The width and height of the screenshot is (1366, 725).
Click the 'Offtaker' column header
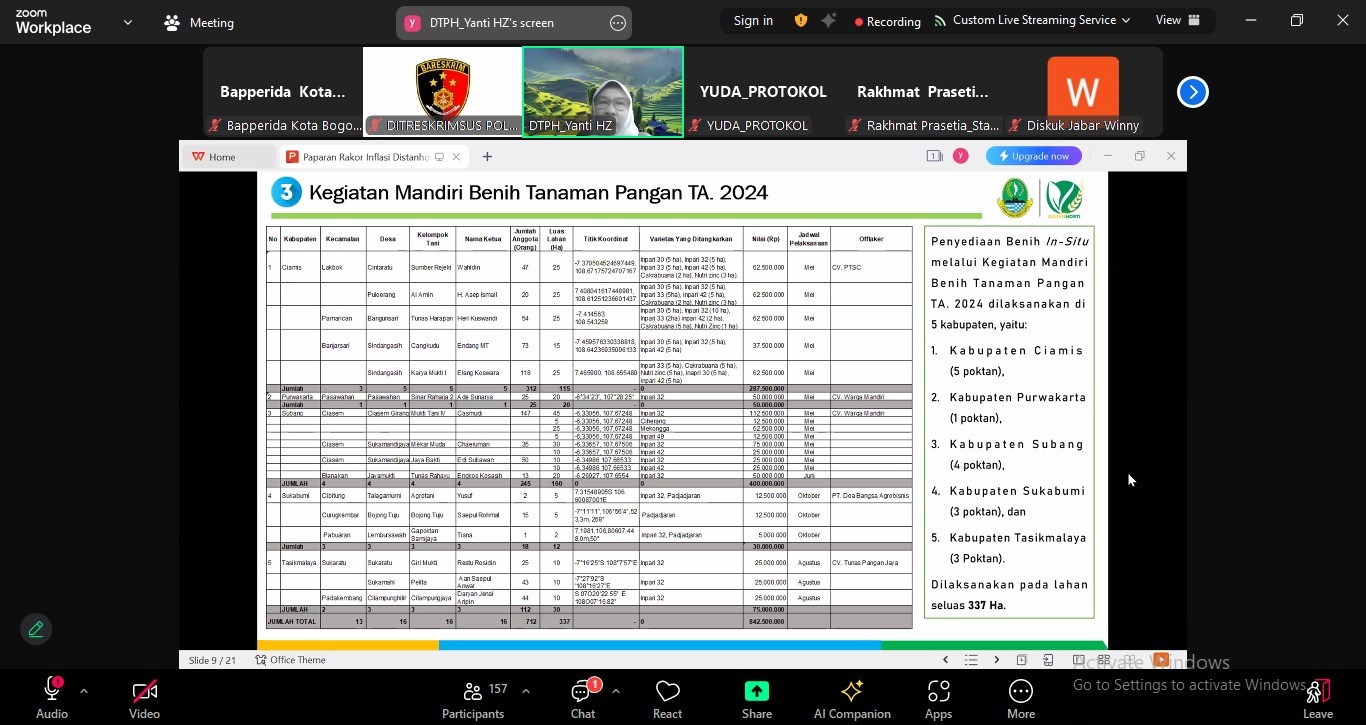point(871,239)
